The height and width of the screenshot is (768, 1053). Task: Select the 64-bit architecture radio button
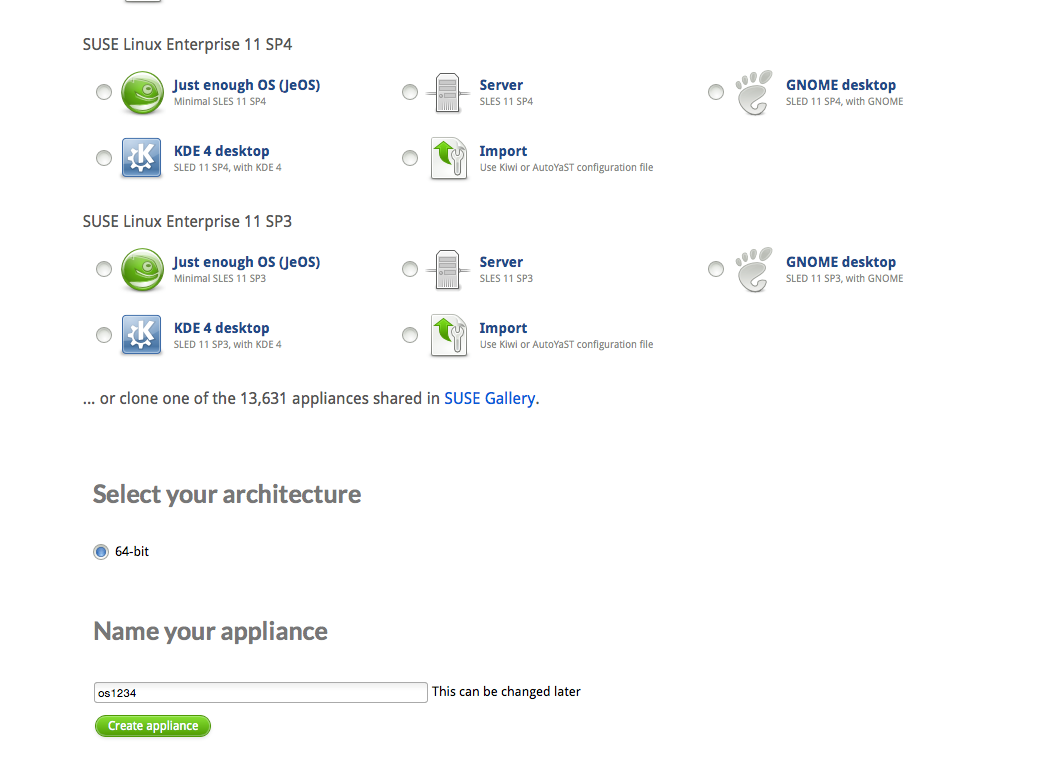tap(101, 552)
